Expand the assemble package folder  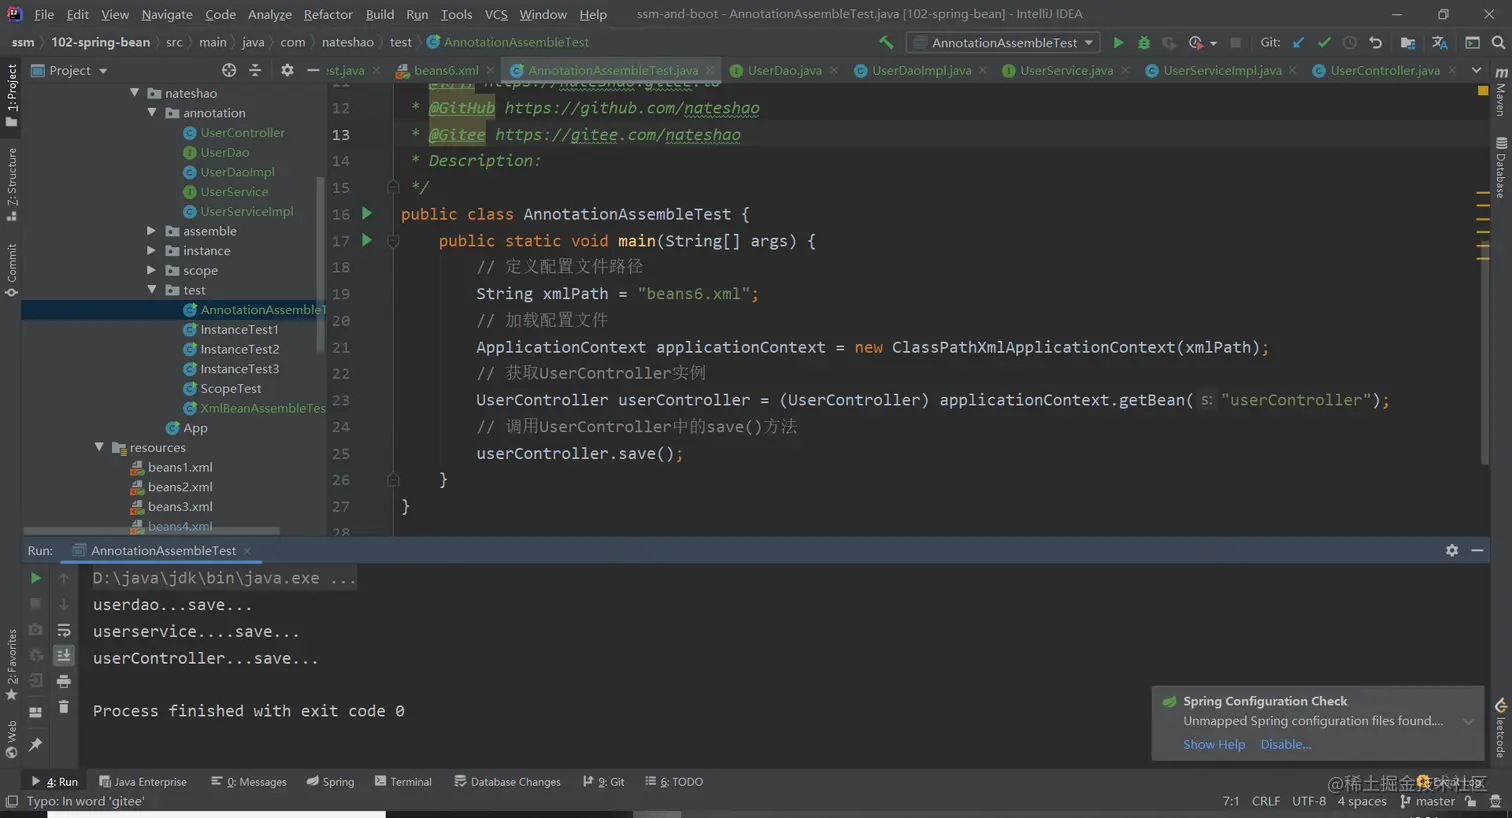click(x=152, y=231)
